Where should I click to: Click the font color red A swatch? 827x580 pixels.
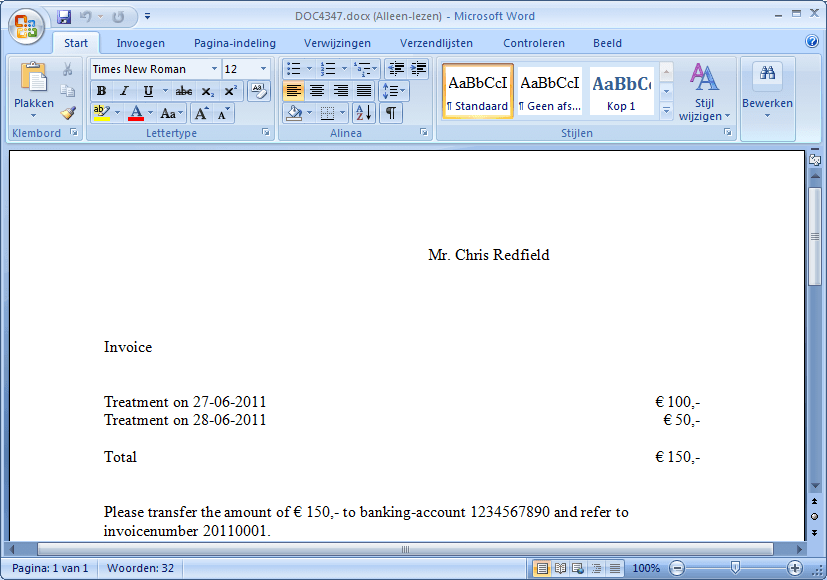tap(136, 113)
